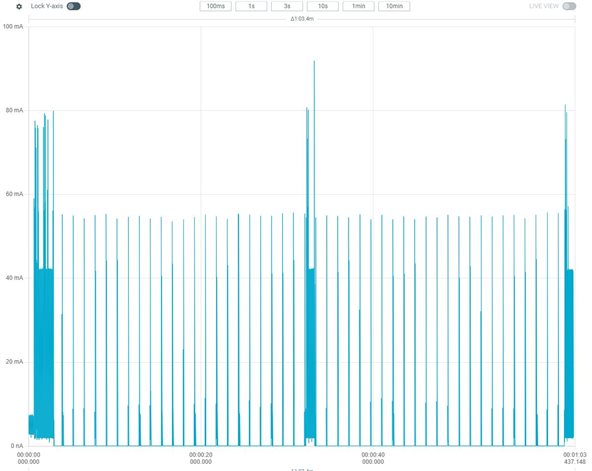
Task: Enable the LIVE VIEW toggle
Action: click(569, 6)
